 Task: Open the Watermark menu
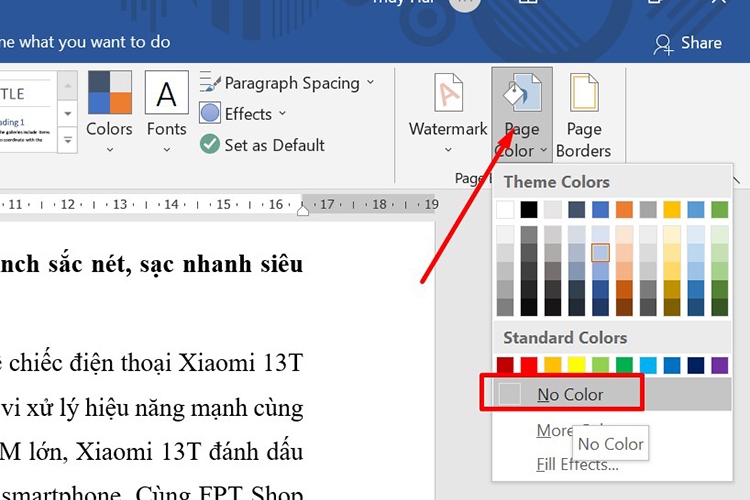(x=448, y=113)
